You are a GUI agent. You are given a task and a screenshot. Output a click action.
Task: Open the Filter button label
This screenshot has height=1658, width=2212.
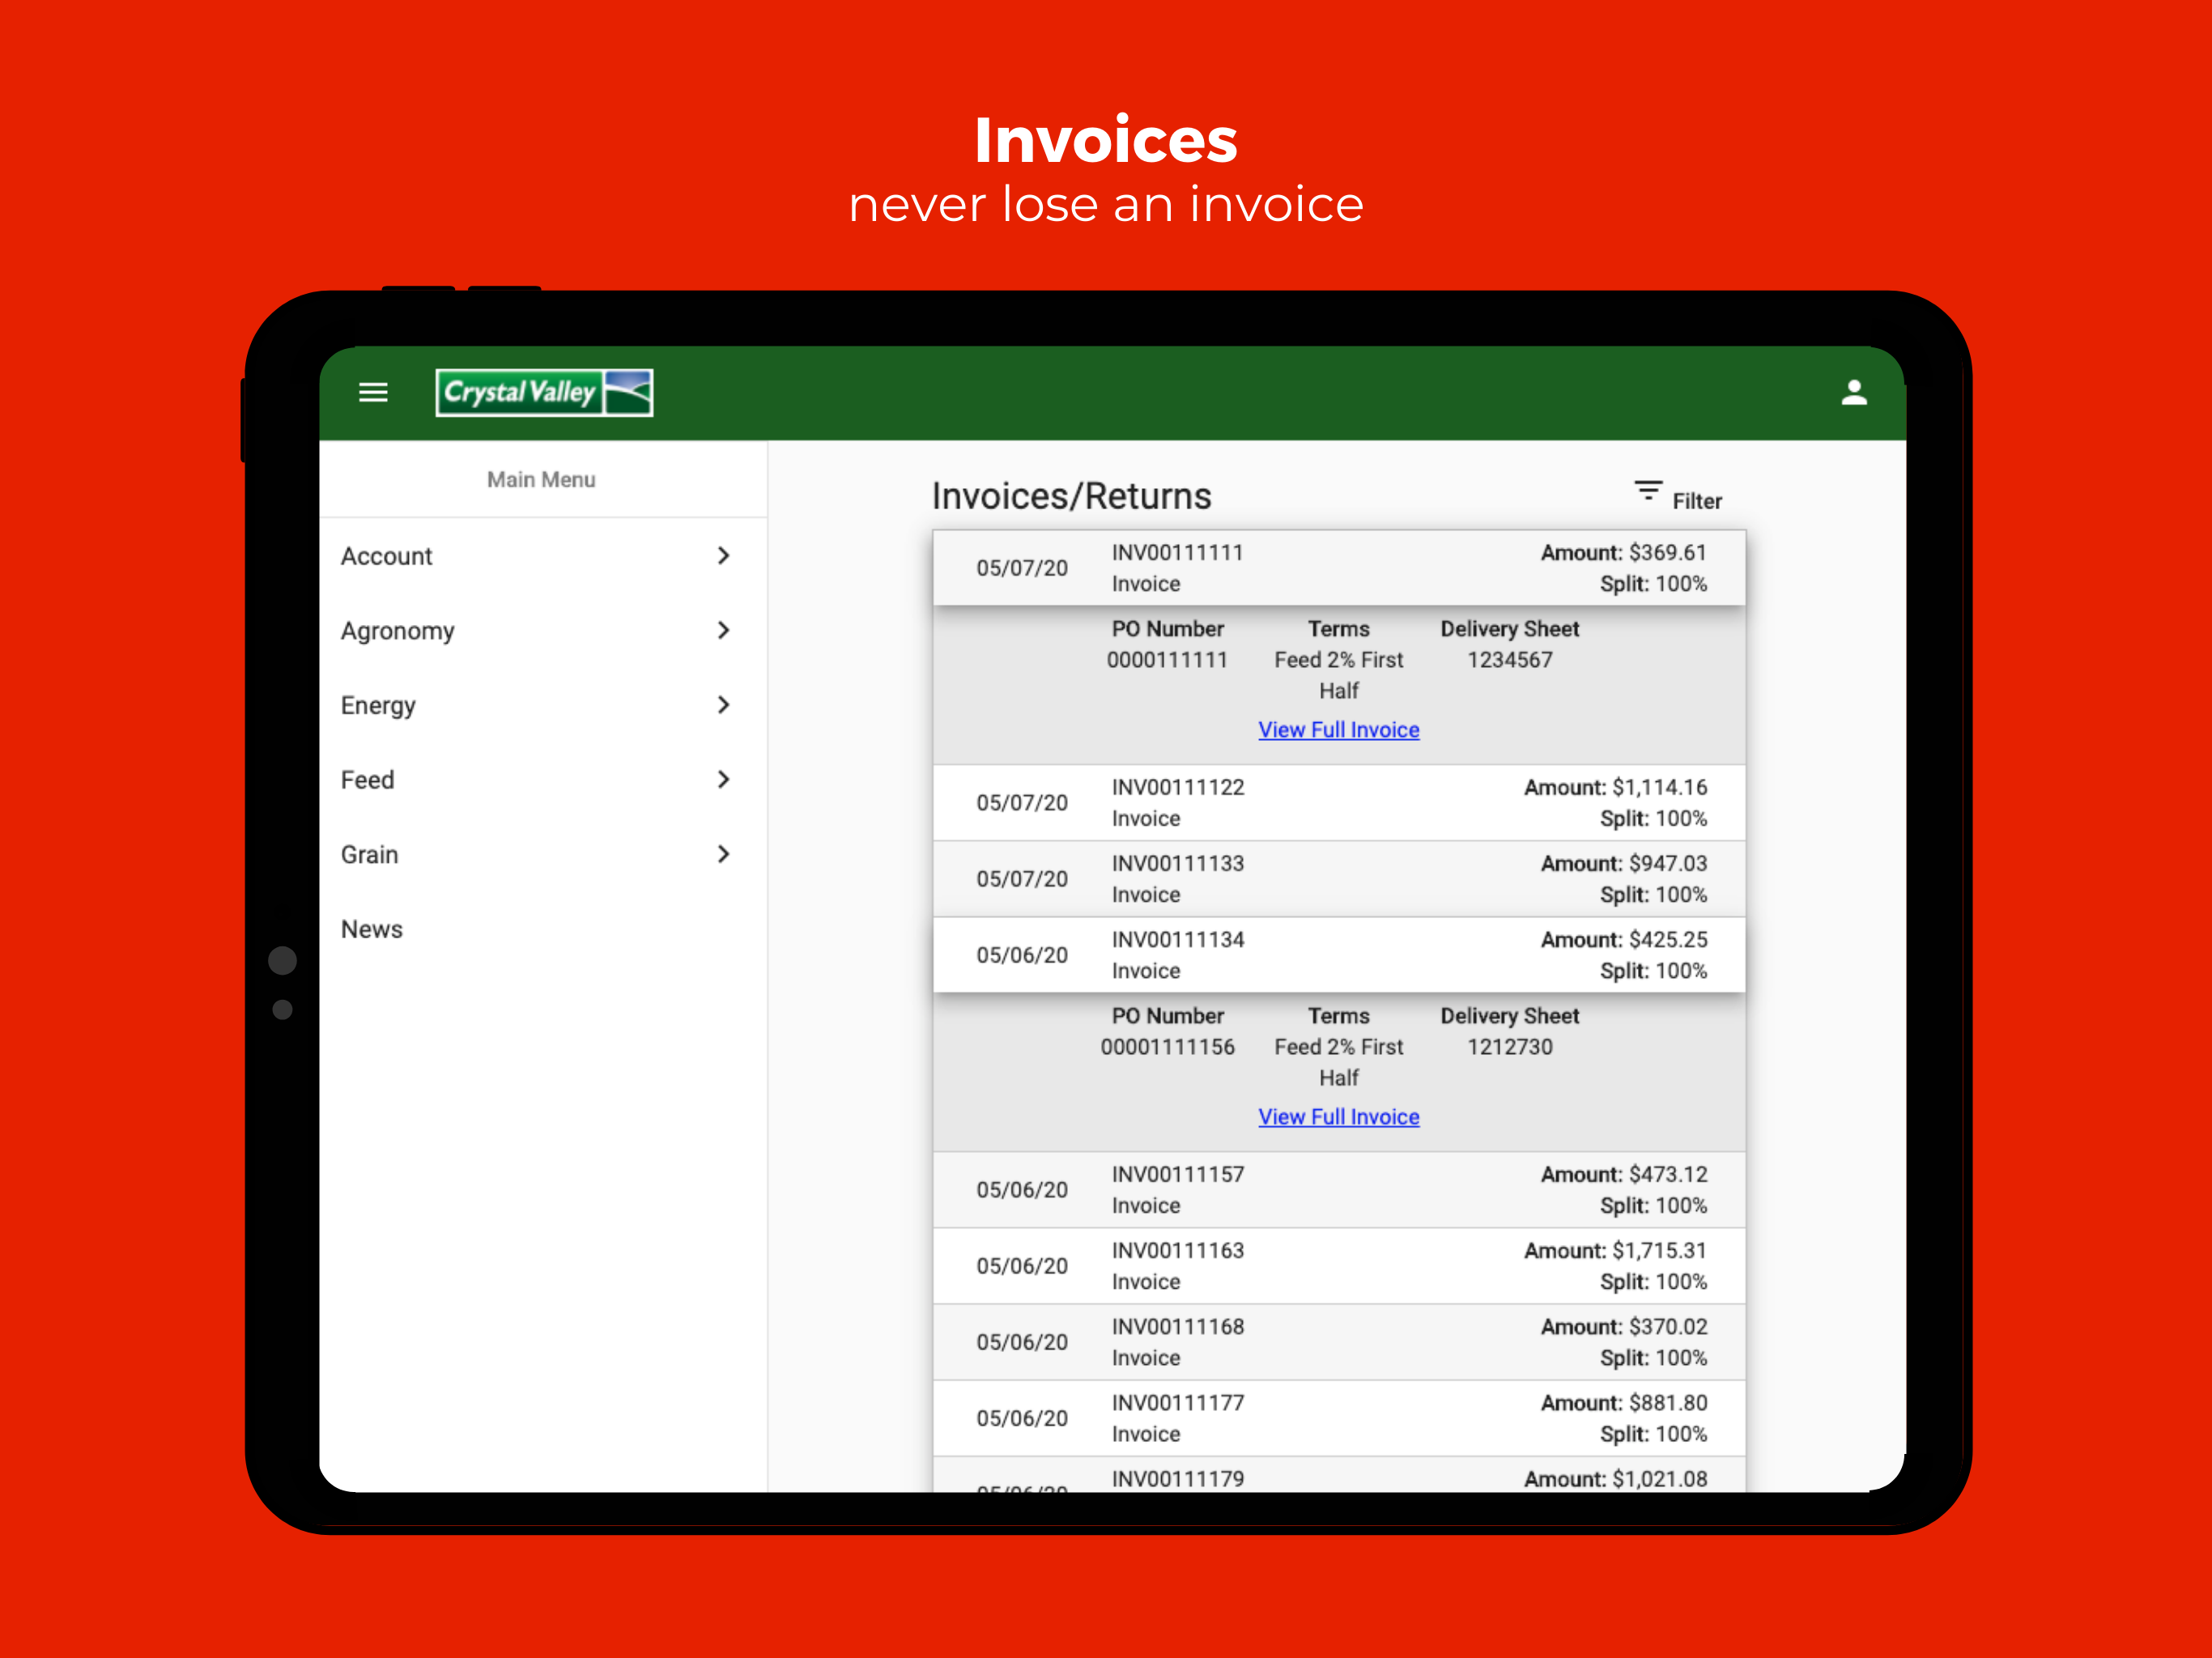pos(1697,501)
